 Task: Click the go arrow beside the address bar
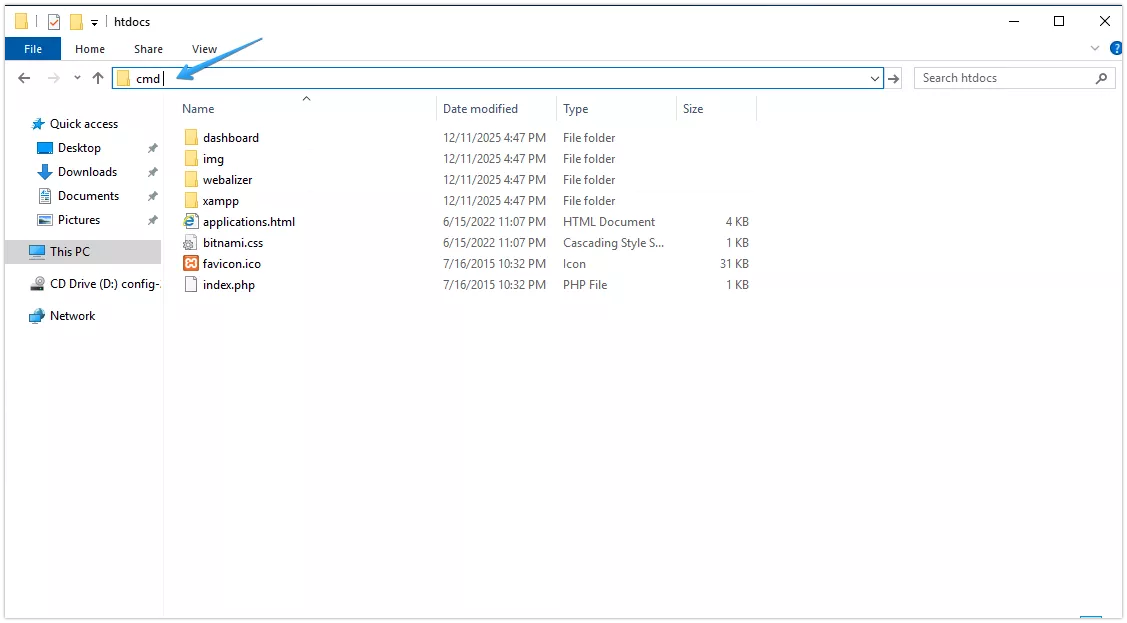pos(893,77)
